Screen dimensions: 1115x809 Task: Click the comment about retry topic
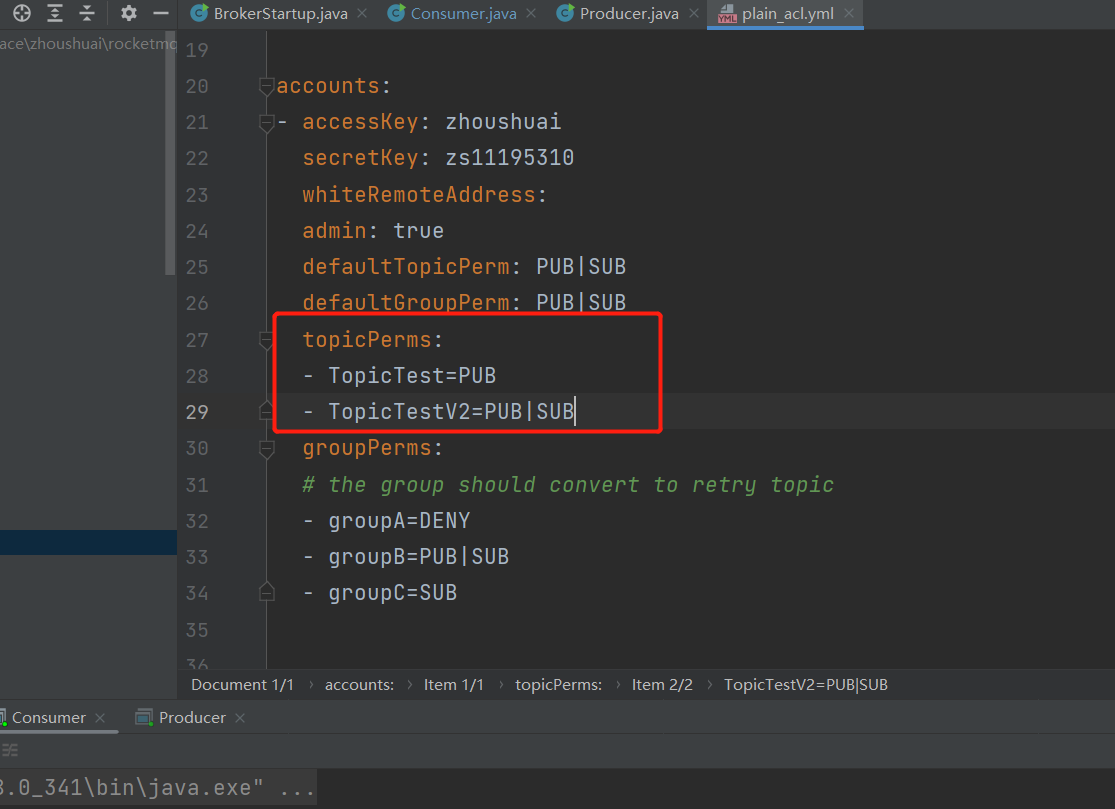(567, 485)
